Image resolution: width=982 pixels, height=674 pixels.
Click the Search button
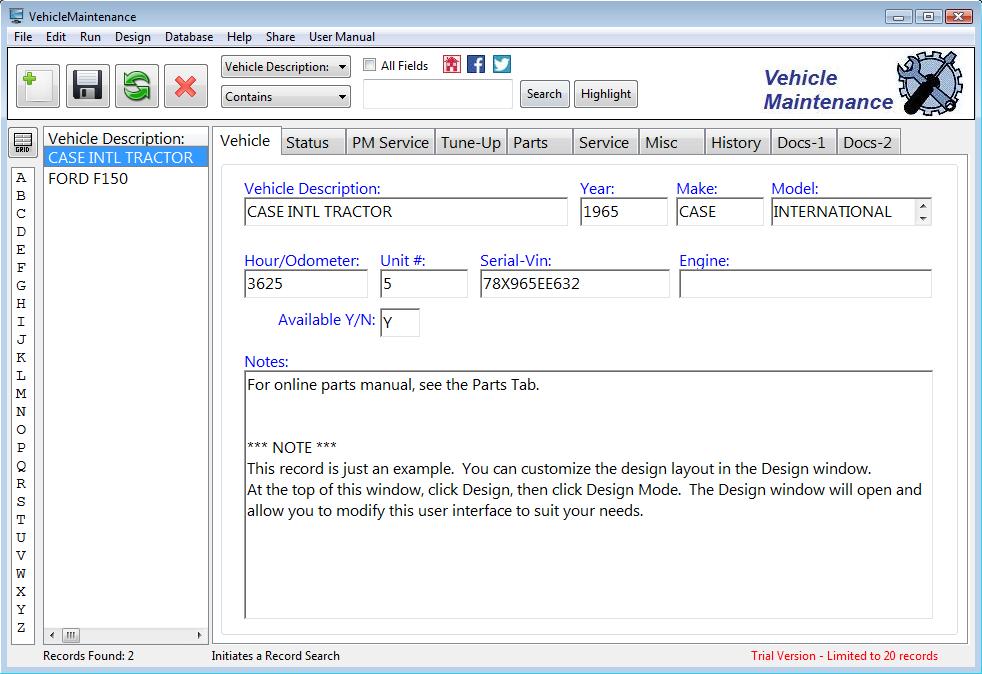[544, 94]
